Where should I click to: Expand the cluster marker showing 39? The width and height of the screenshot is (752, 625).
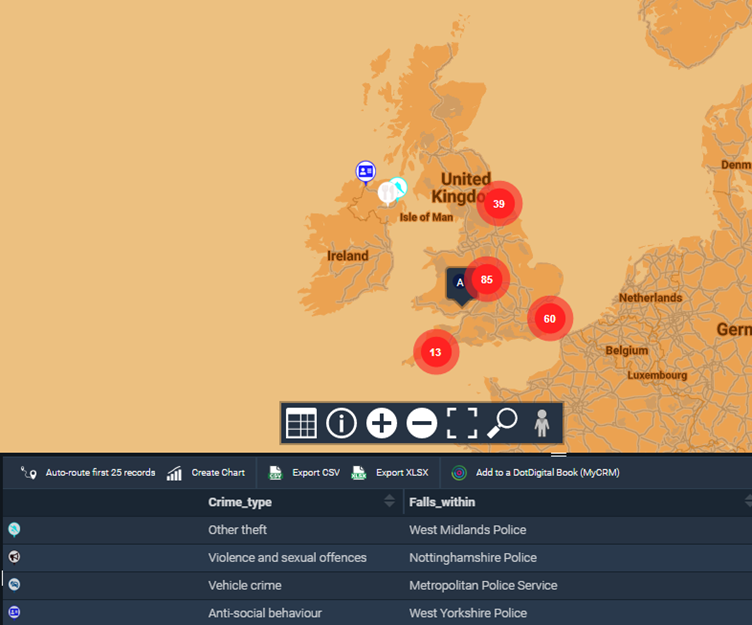click(x=499, y=204)
